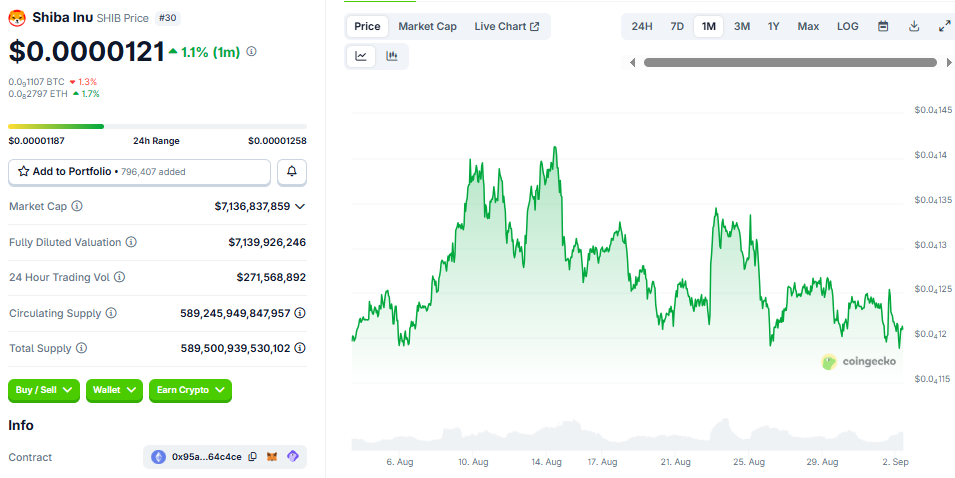Click the price alert bell icon
The image size is (955, 478).
(292, 172)
